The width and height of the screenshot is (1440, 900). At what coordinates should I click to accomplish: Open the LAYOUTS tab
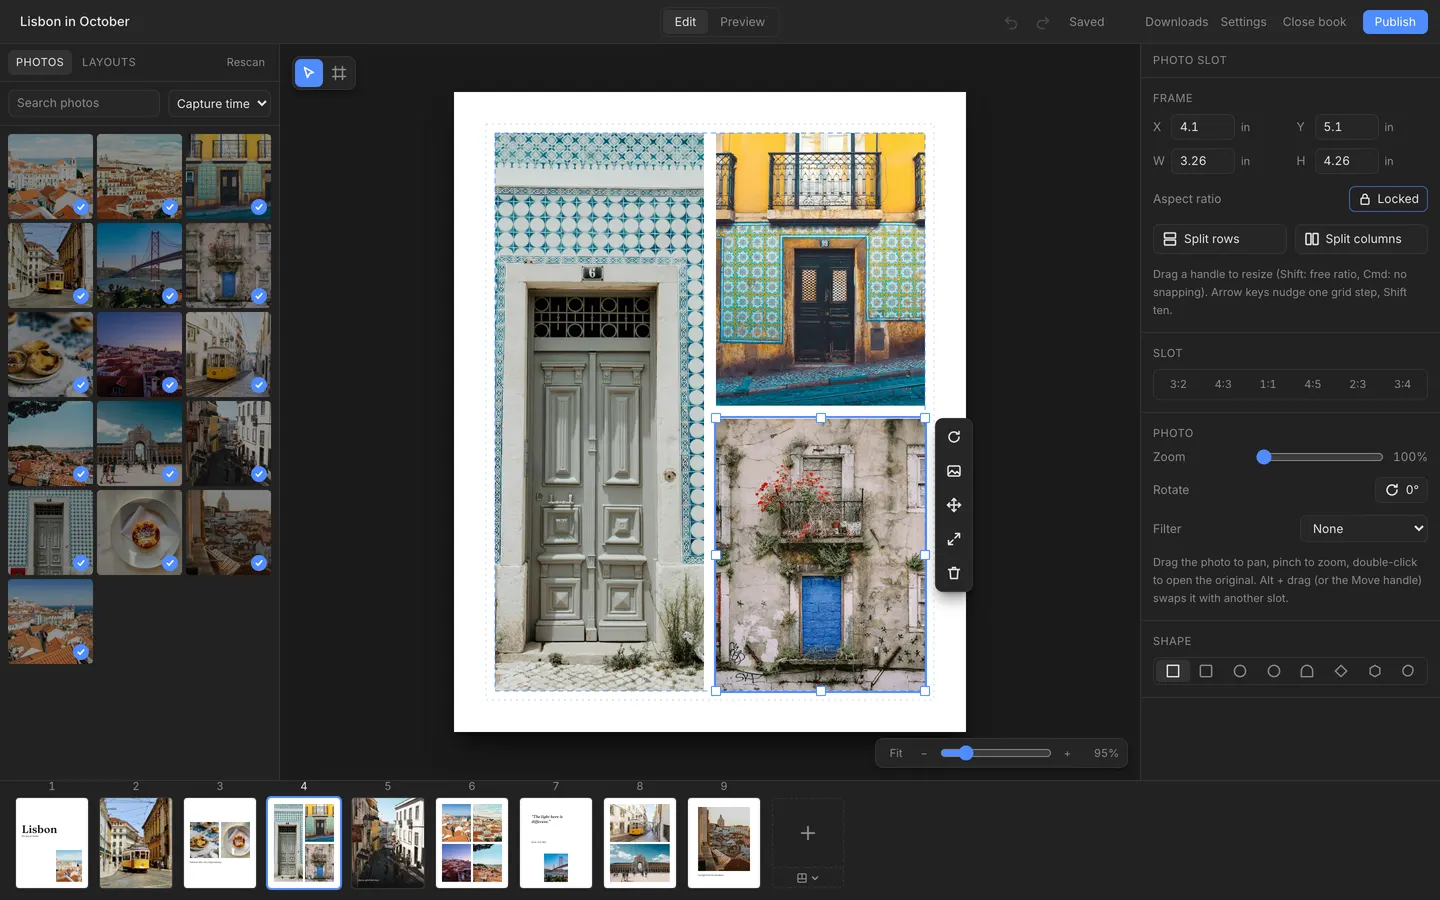click(109, 62)
